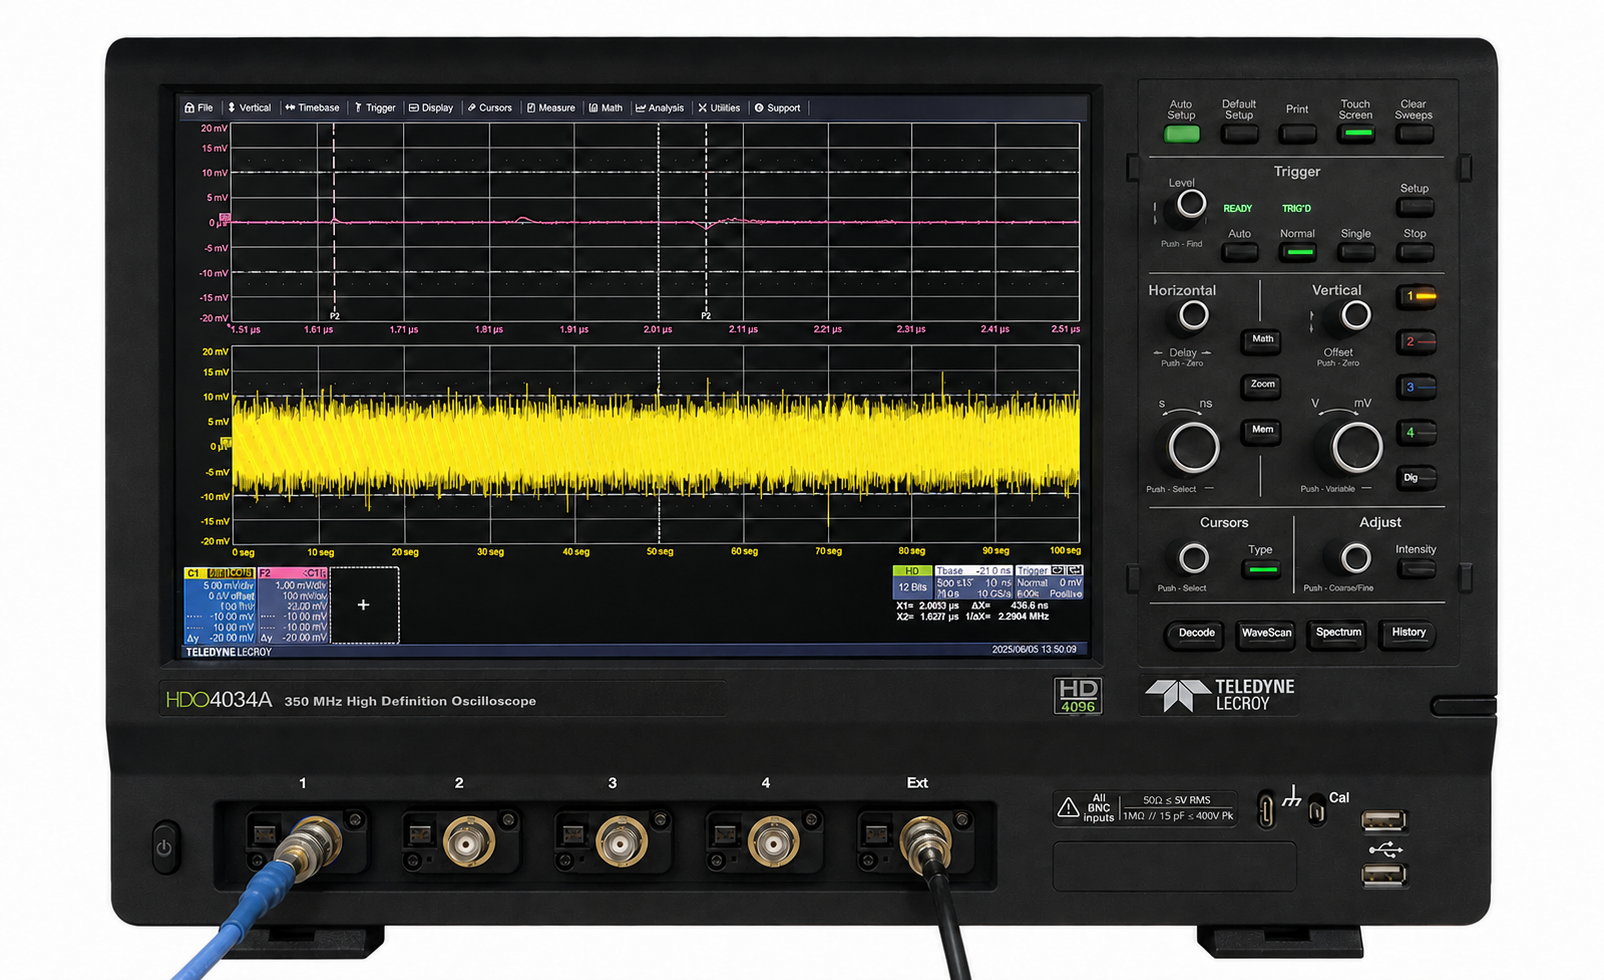Click the large horizontal s/ns timebase knob
Screen dimensions: 1604x980
pyautogui.click(x=1194, y=447)
